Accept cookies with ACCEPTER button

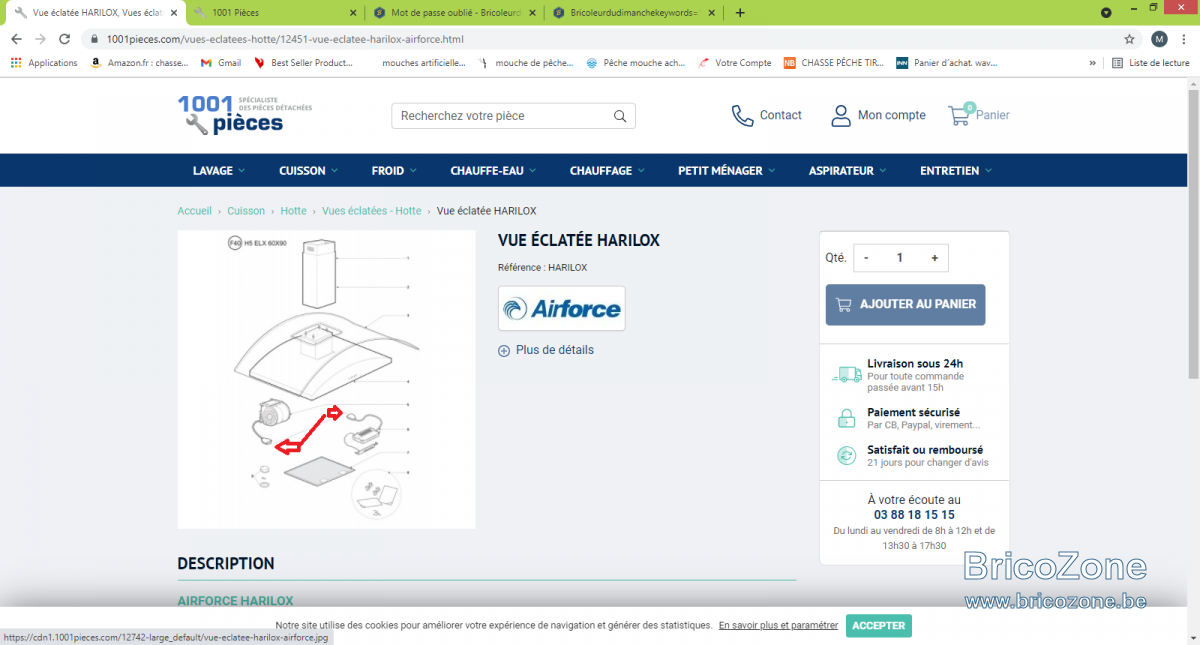click(878, 626)
